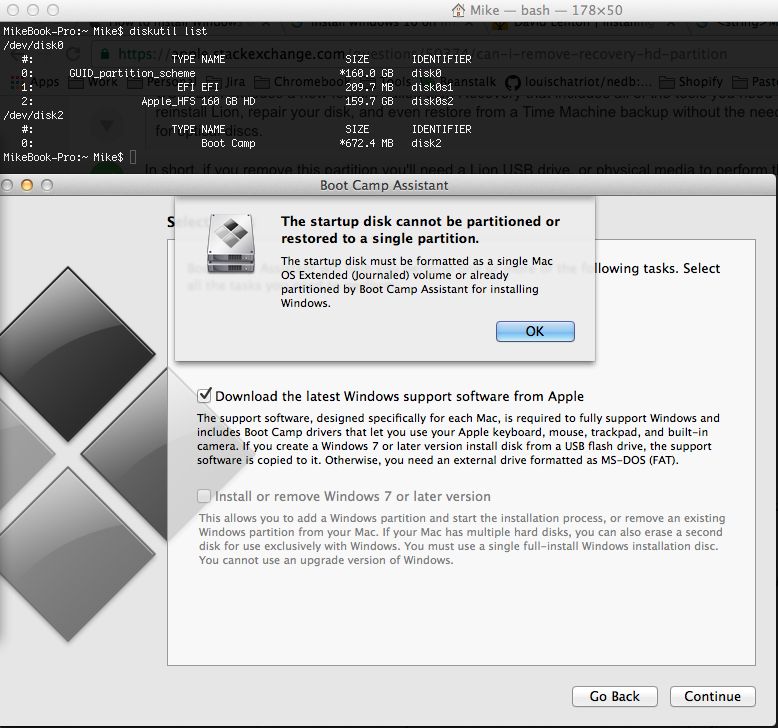Toggle Install or remove Windows 7 checkbox
This screenshot has width=778, height=728.
pyautogui.click(x=203, y=496)
